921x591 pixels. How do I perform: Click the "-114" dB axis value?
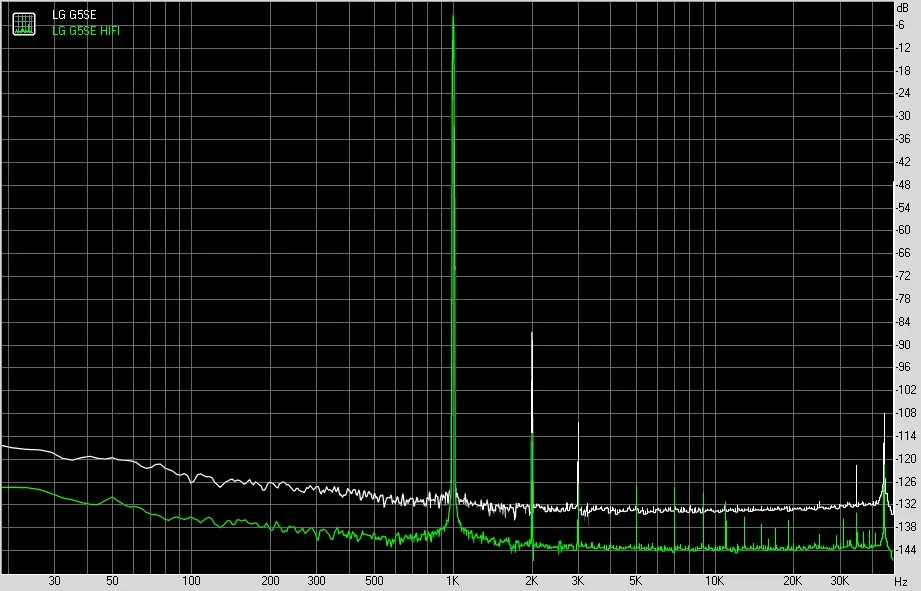905,435
